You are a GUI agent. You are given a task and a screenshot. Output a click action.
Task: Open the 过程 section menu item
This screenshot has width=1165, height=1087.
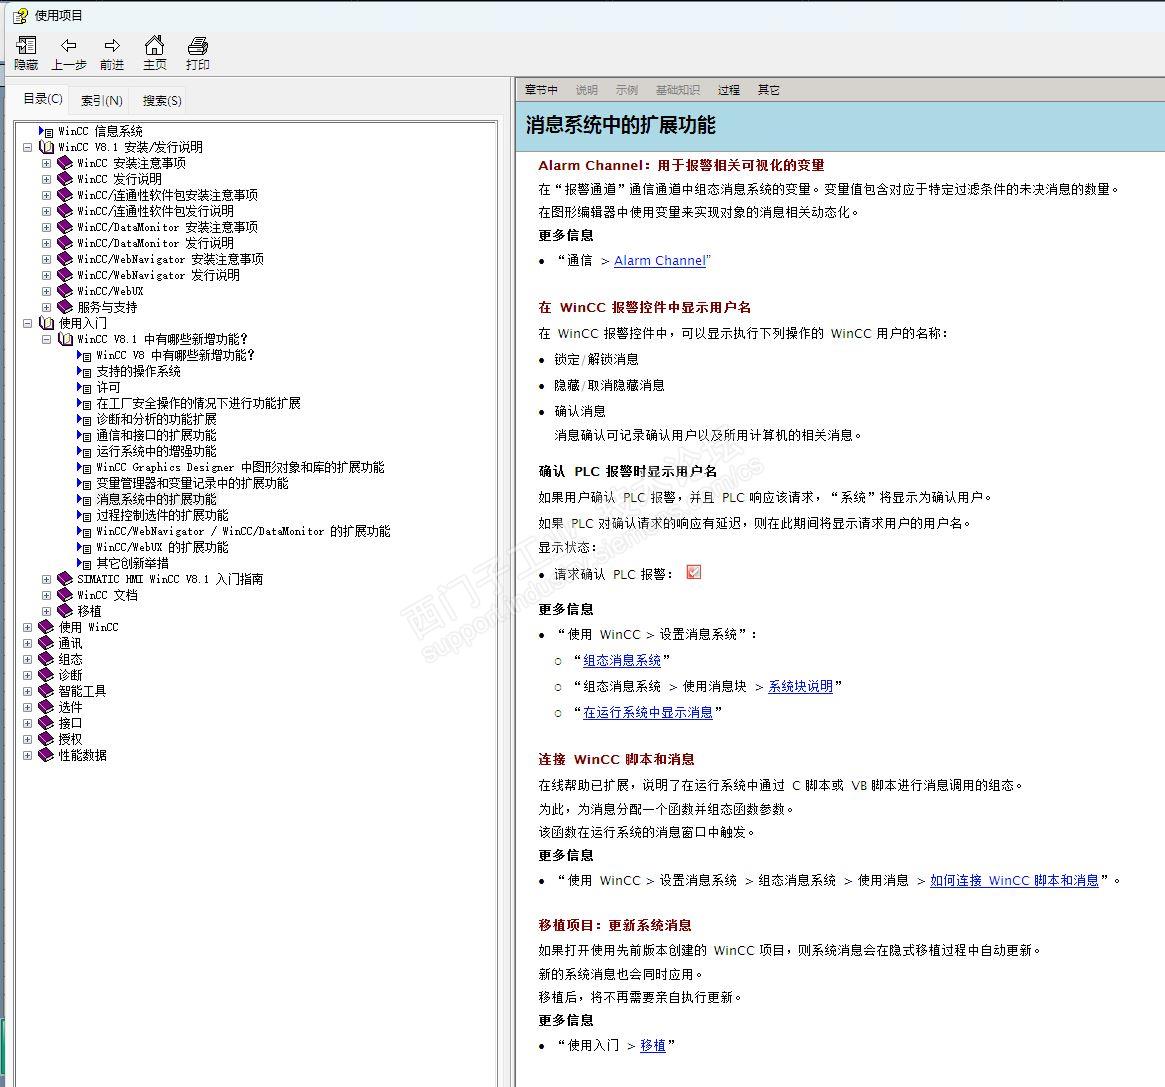[728, 90]
